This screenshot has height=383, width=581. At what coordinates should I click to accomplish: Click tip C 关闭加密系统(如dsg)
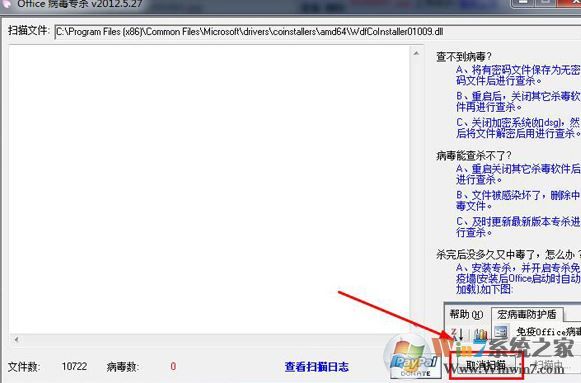click(x=518, y=128)
